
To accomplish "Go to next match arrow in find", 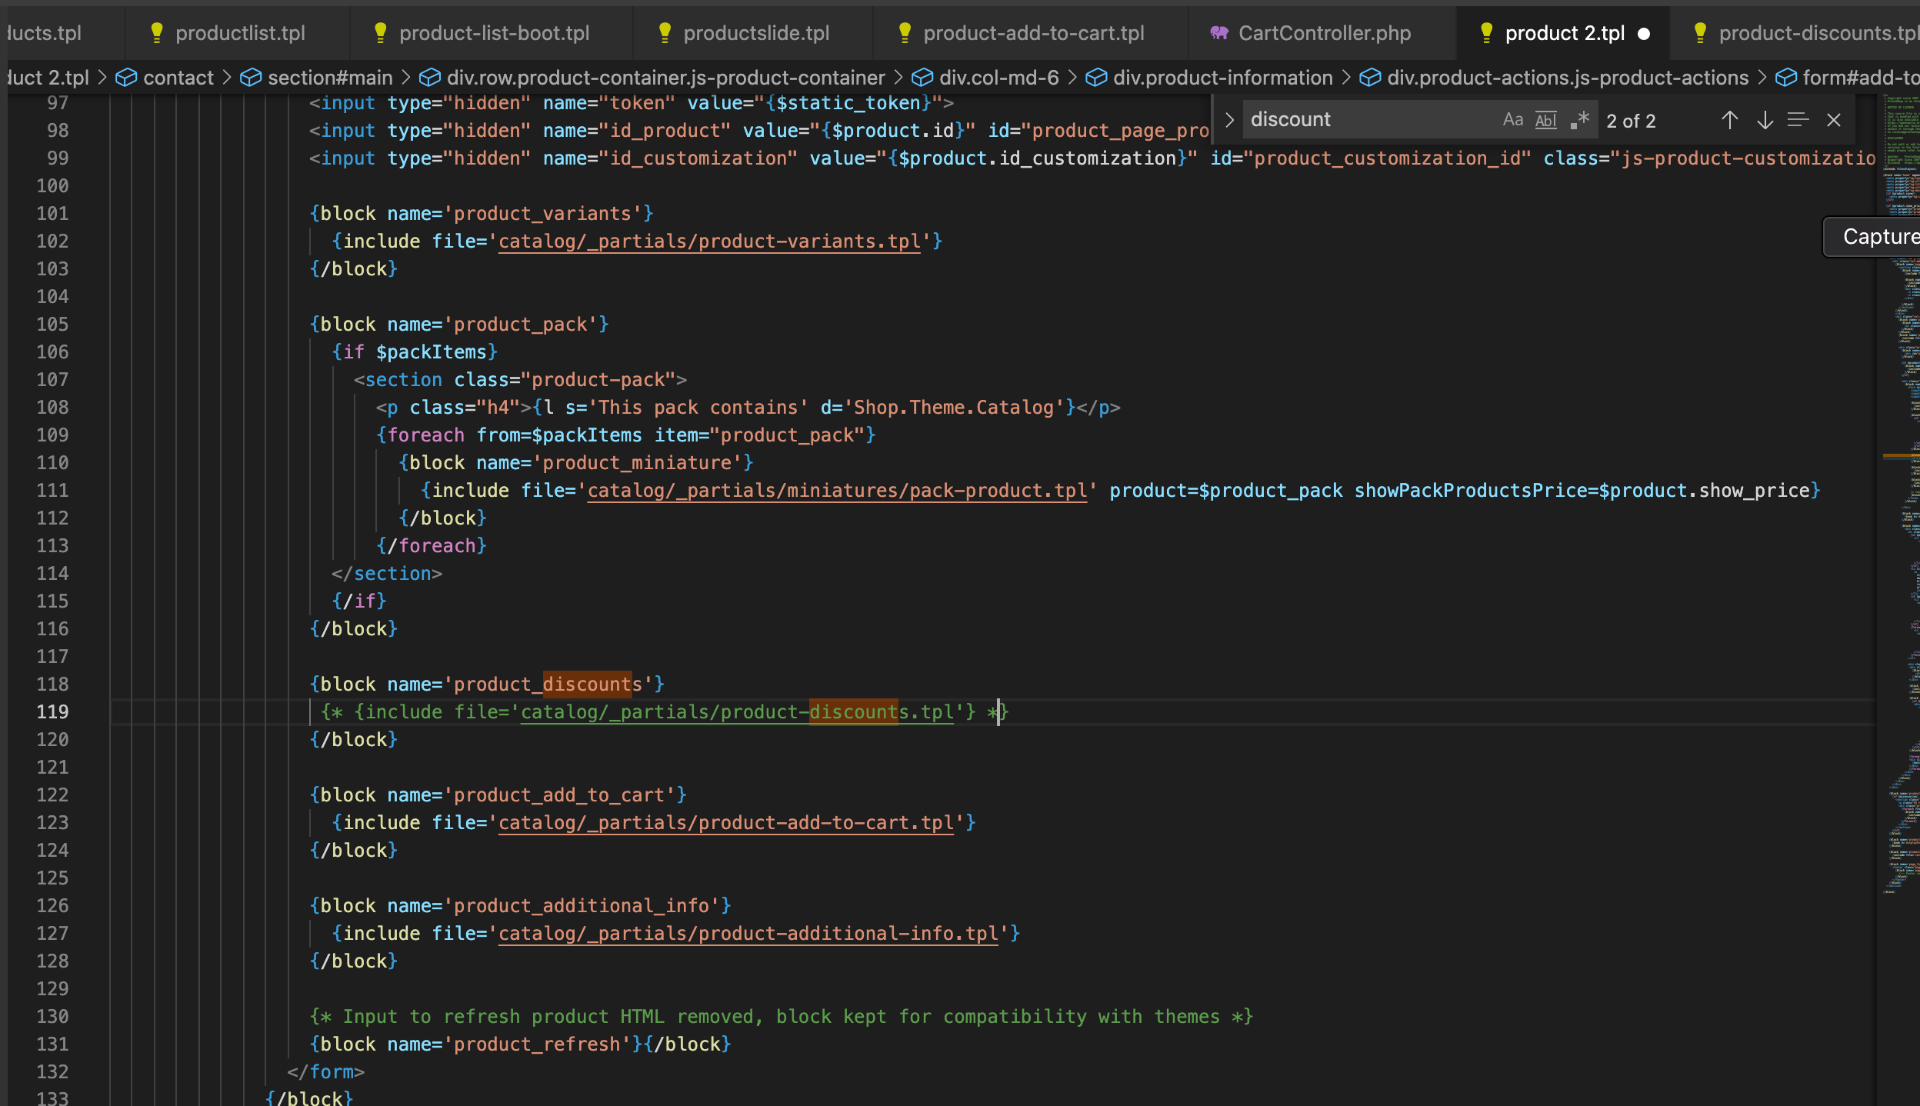I will pyautogui.click(x=1765, y=120).
